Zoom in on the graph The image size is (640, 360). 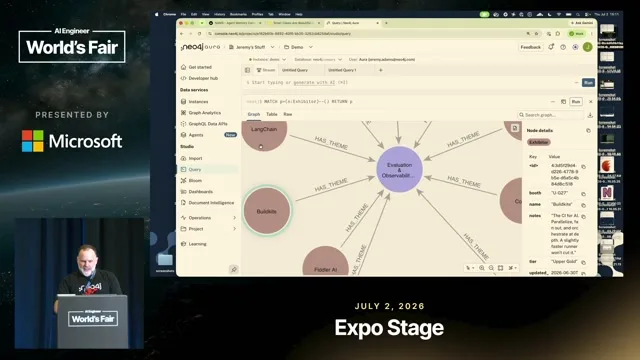coord(482,268)
